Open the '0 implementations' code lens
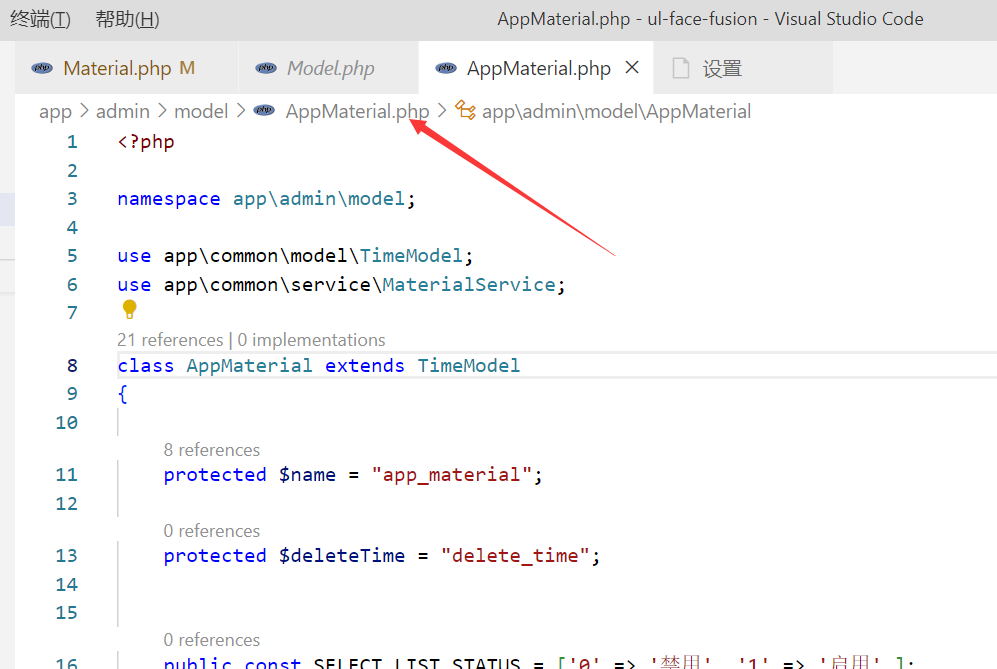 point(311,340)
